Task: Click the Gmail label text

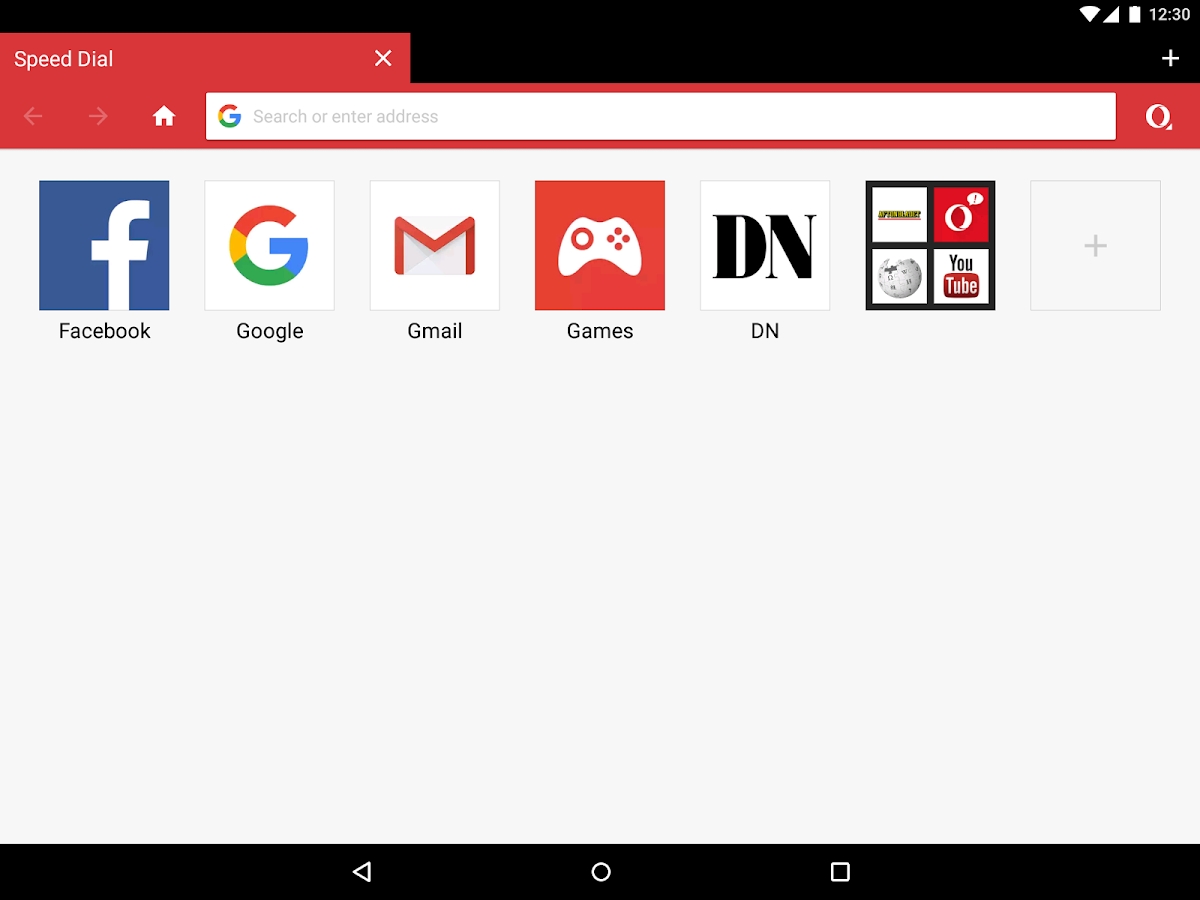Action: pyautogui.click(x=435, y=331)
